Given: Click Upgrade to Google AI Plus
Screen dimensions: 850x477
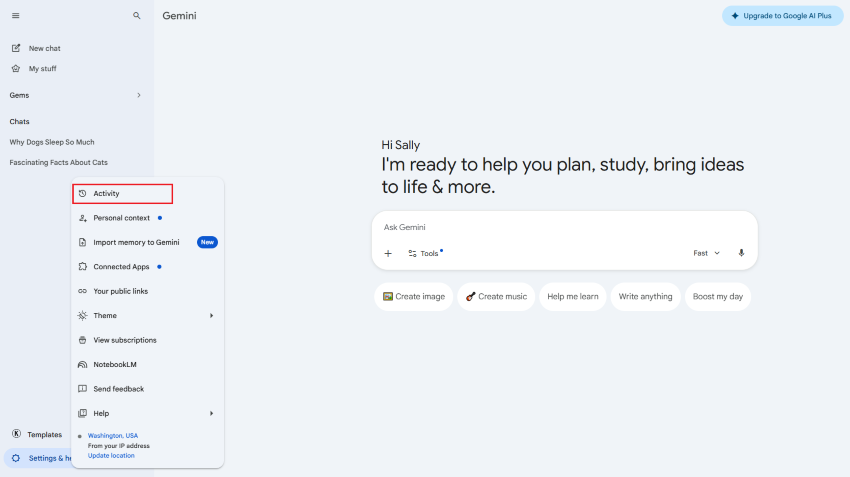Looking at the screenshot, I should 781,16.
